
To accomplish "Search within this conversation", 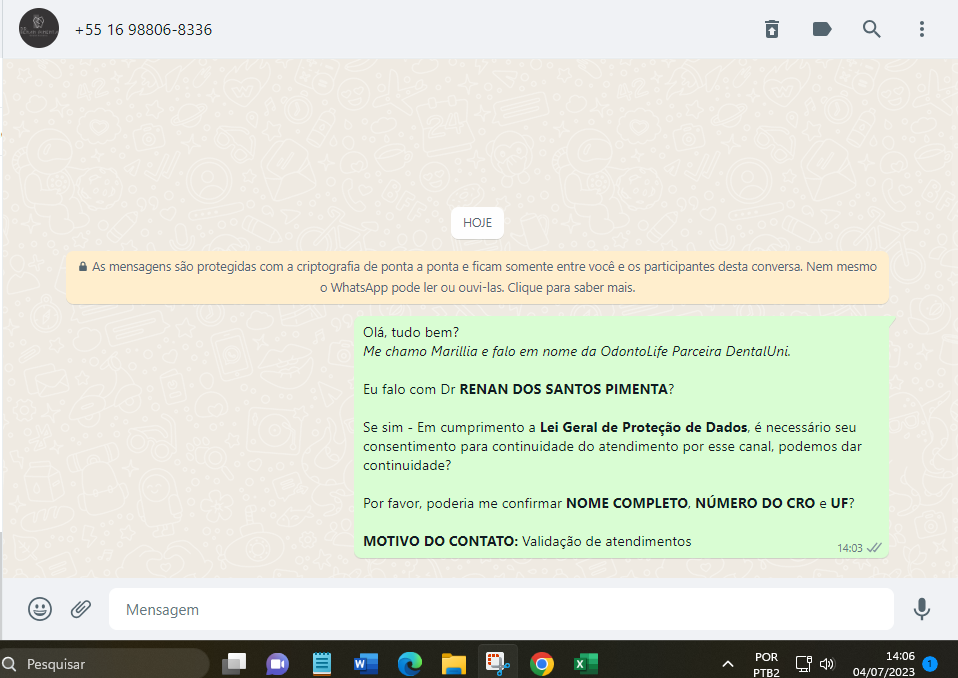I will 871,29.
